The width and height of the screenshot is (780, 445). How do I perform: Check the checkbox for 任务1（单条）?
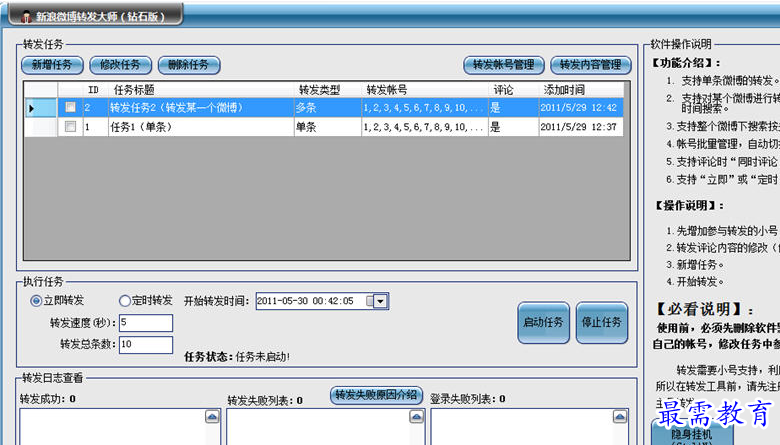[x=71, y=126]
